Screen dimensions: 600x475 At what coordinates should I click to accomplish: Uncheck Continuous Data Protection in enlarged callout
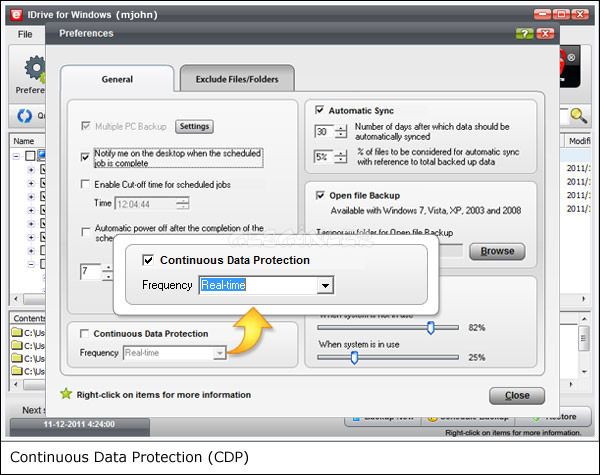pyautogui.click(x=148, y=260)
